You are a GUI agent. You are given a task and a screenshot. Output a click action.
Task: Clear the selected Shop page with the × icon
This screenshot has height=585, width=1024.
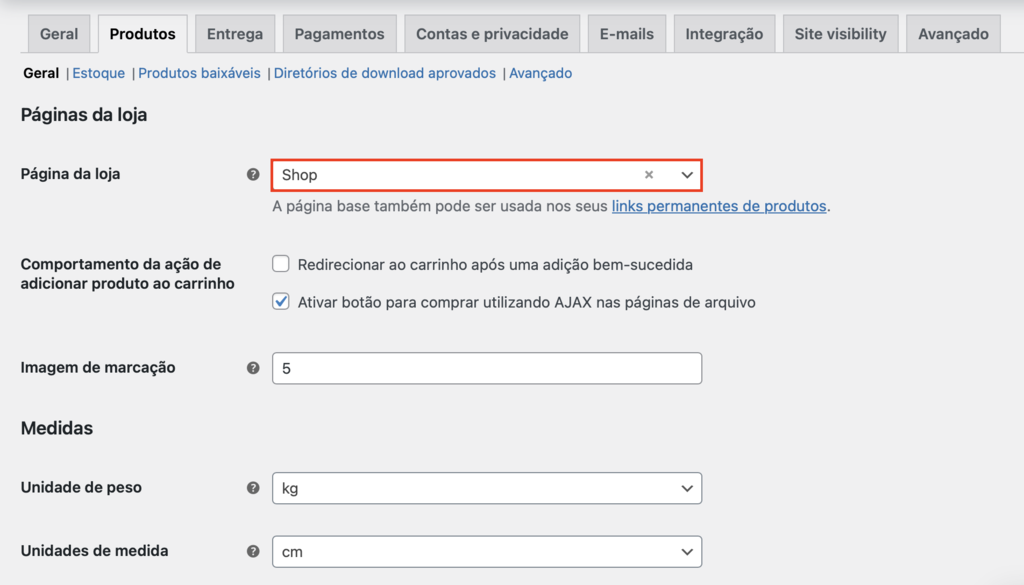coord(649,174)
